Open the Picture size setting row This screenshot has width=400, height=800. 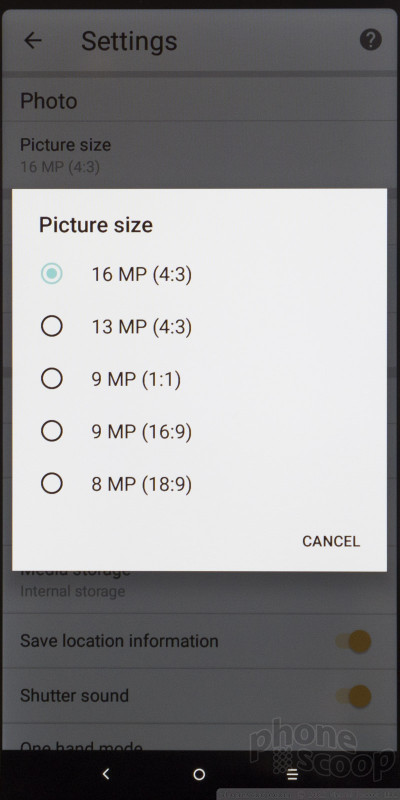click(x=200, y=155)
